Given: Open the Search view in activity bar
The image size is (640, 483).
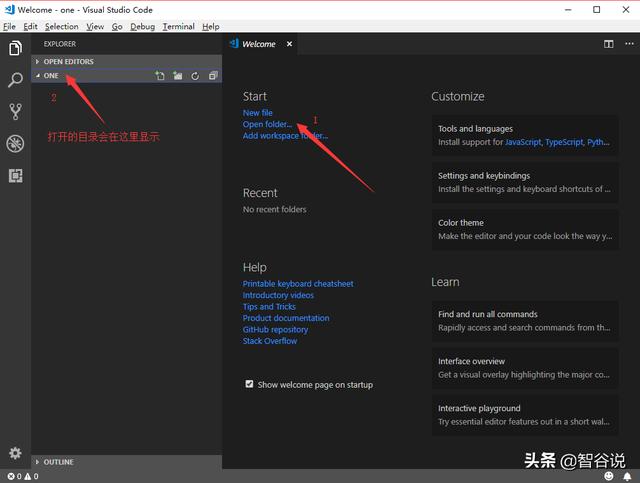Looking at the screenshot, I should pyautogui.click(x=15, y=80).
